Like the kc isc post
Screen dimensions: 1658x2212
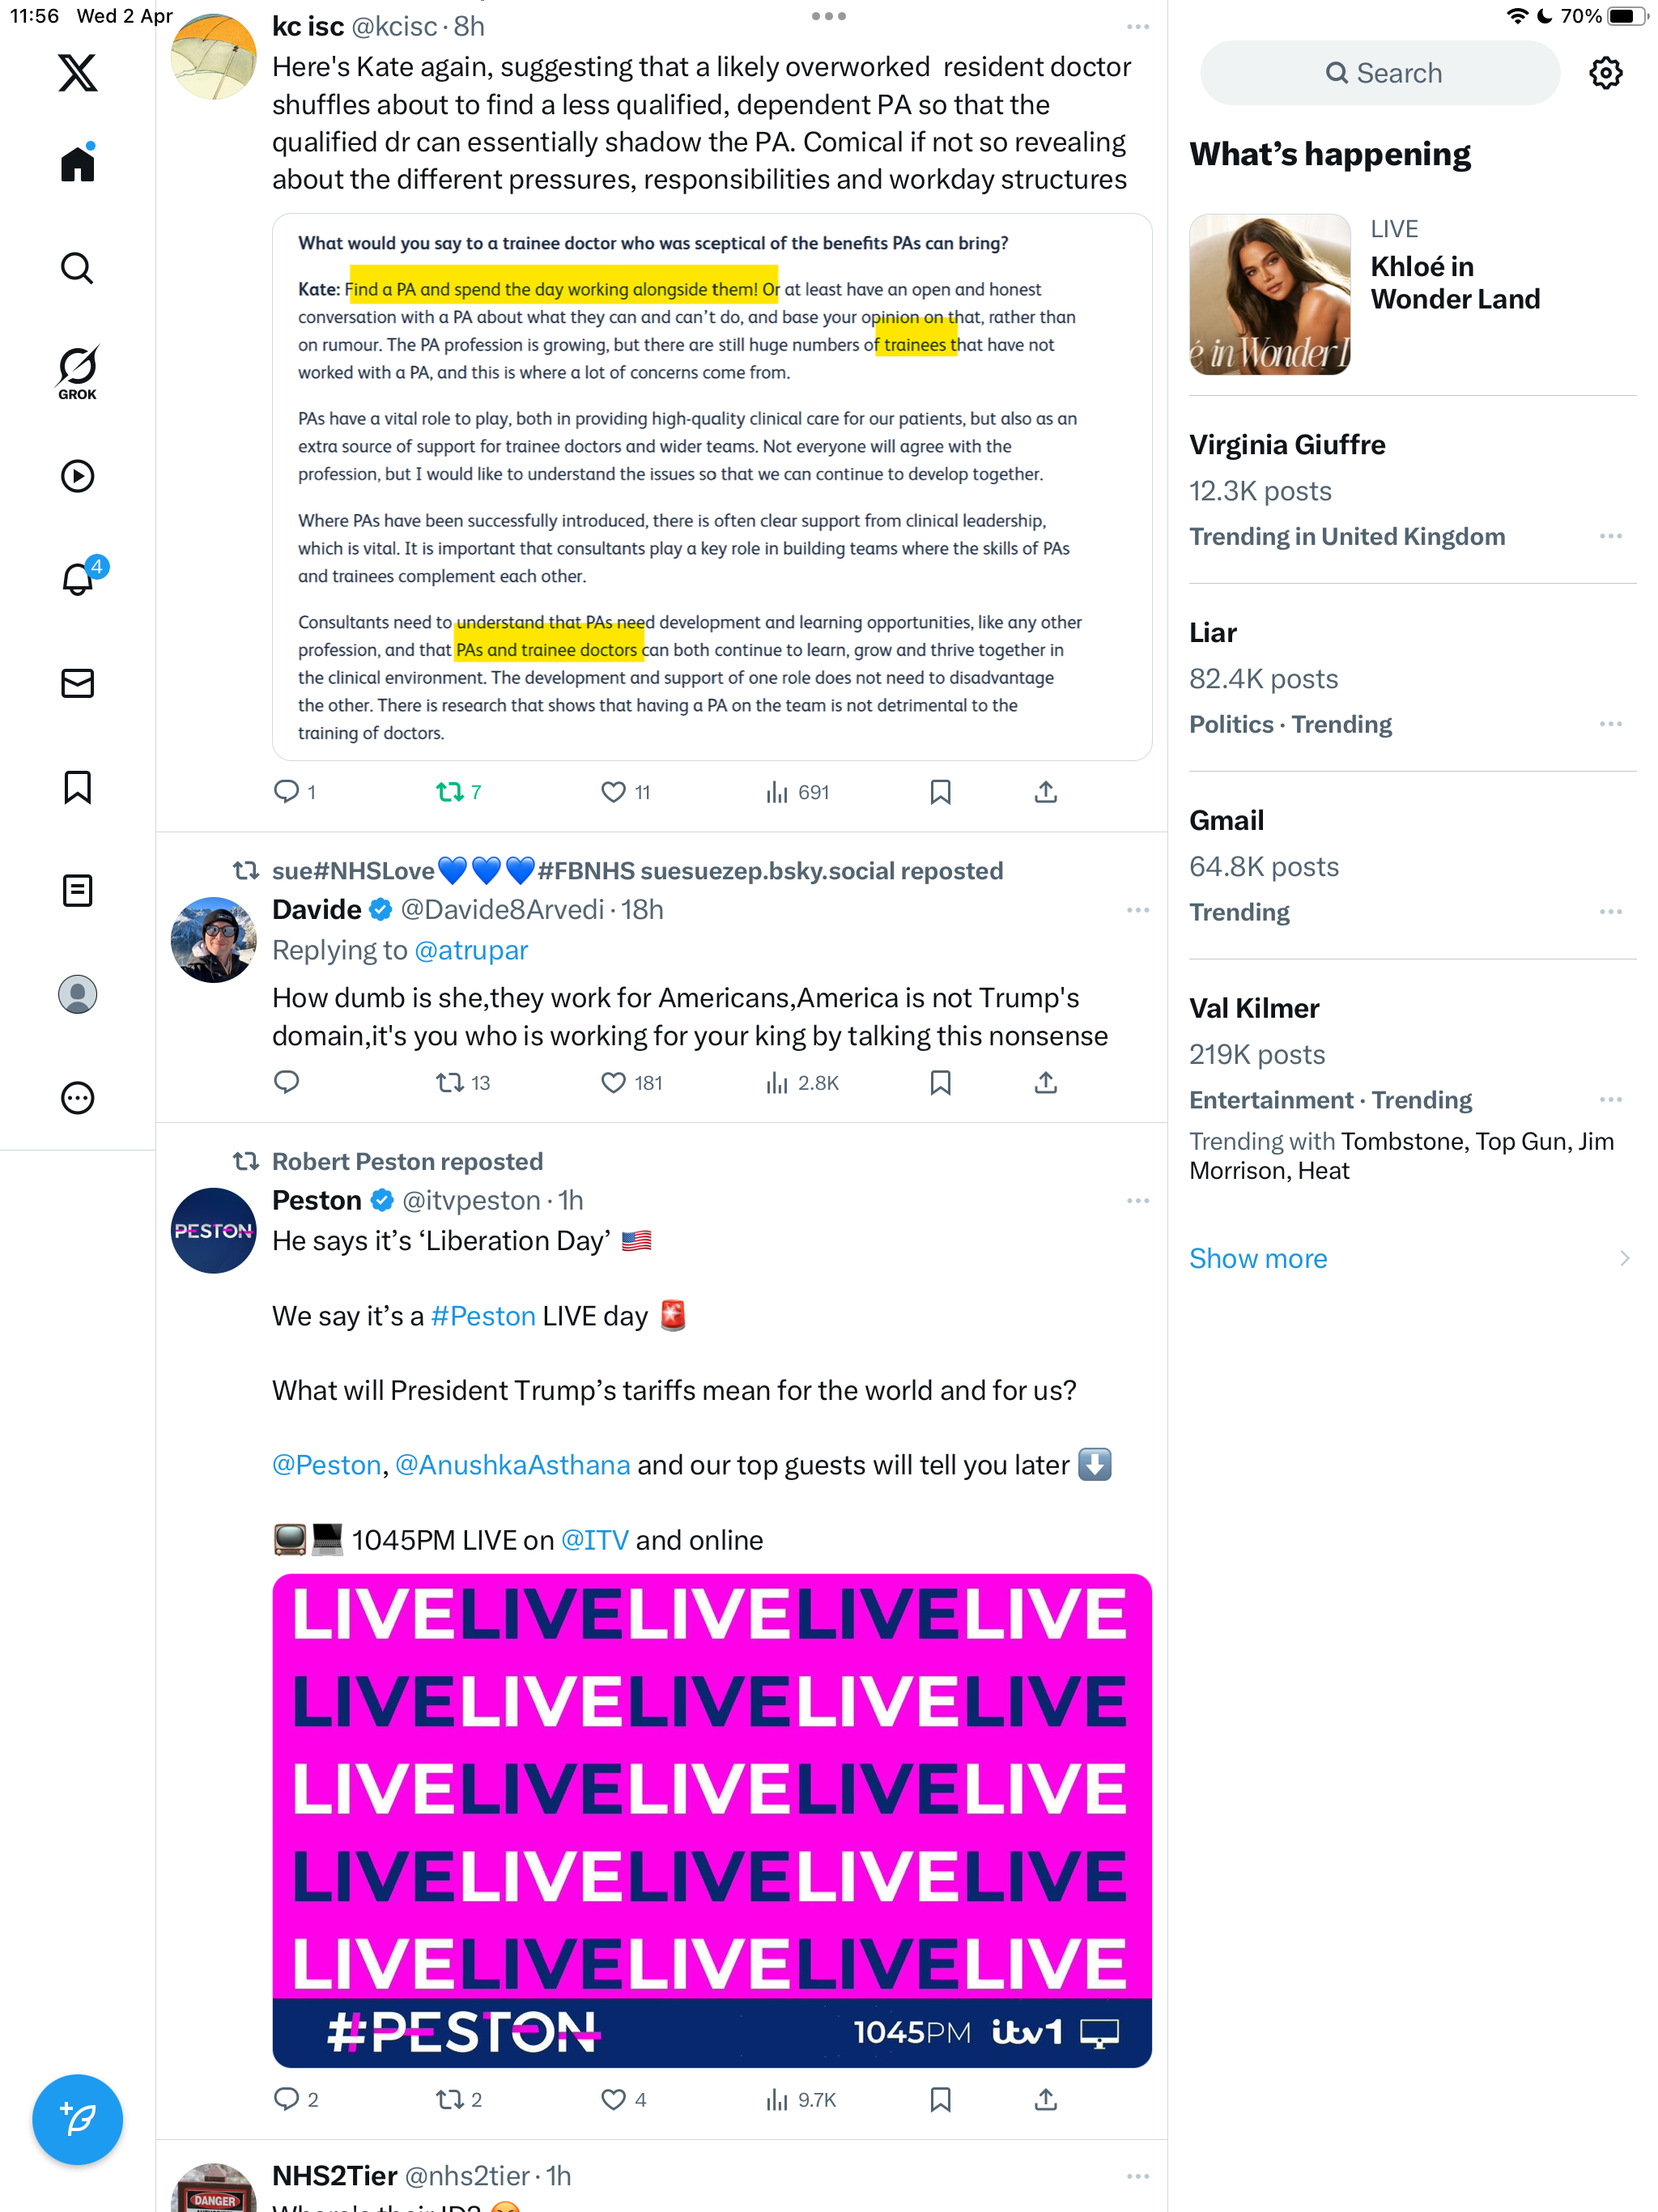[x=626, y=792]
